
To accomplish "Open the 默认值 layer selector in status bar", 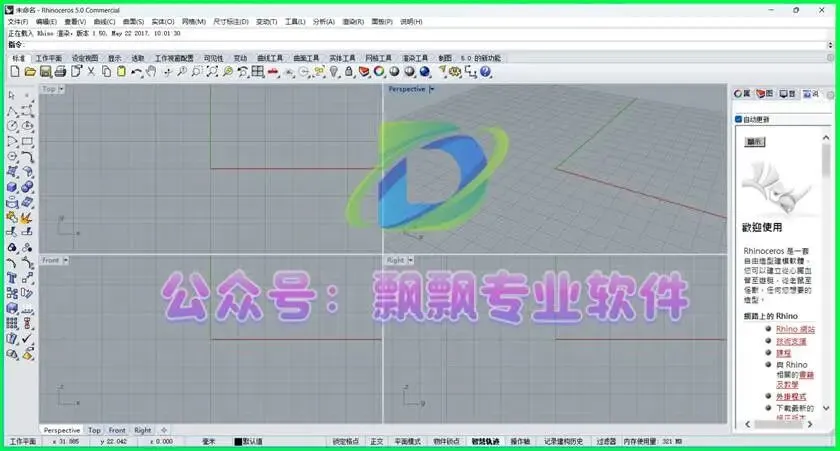I will 249,441.
